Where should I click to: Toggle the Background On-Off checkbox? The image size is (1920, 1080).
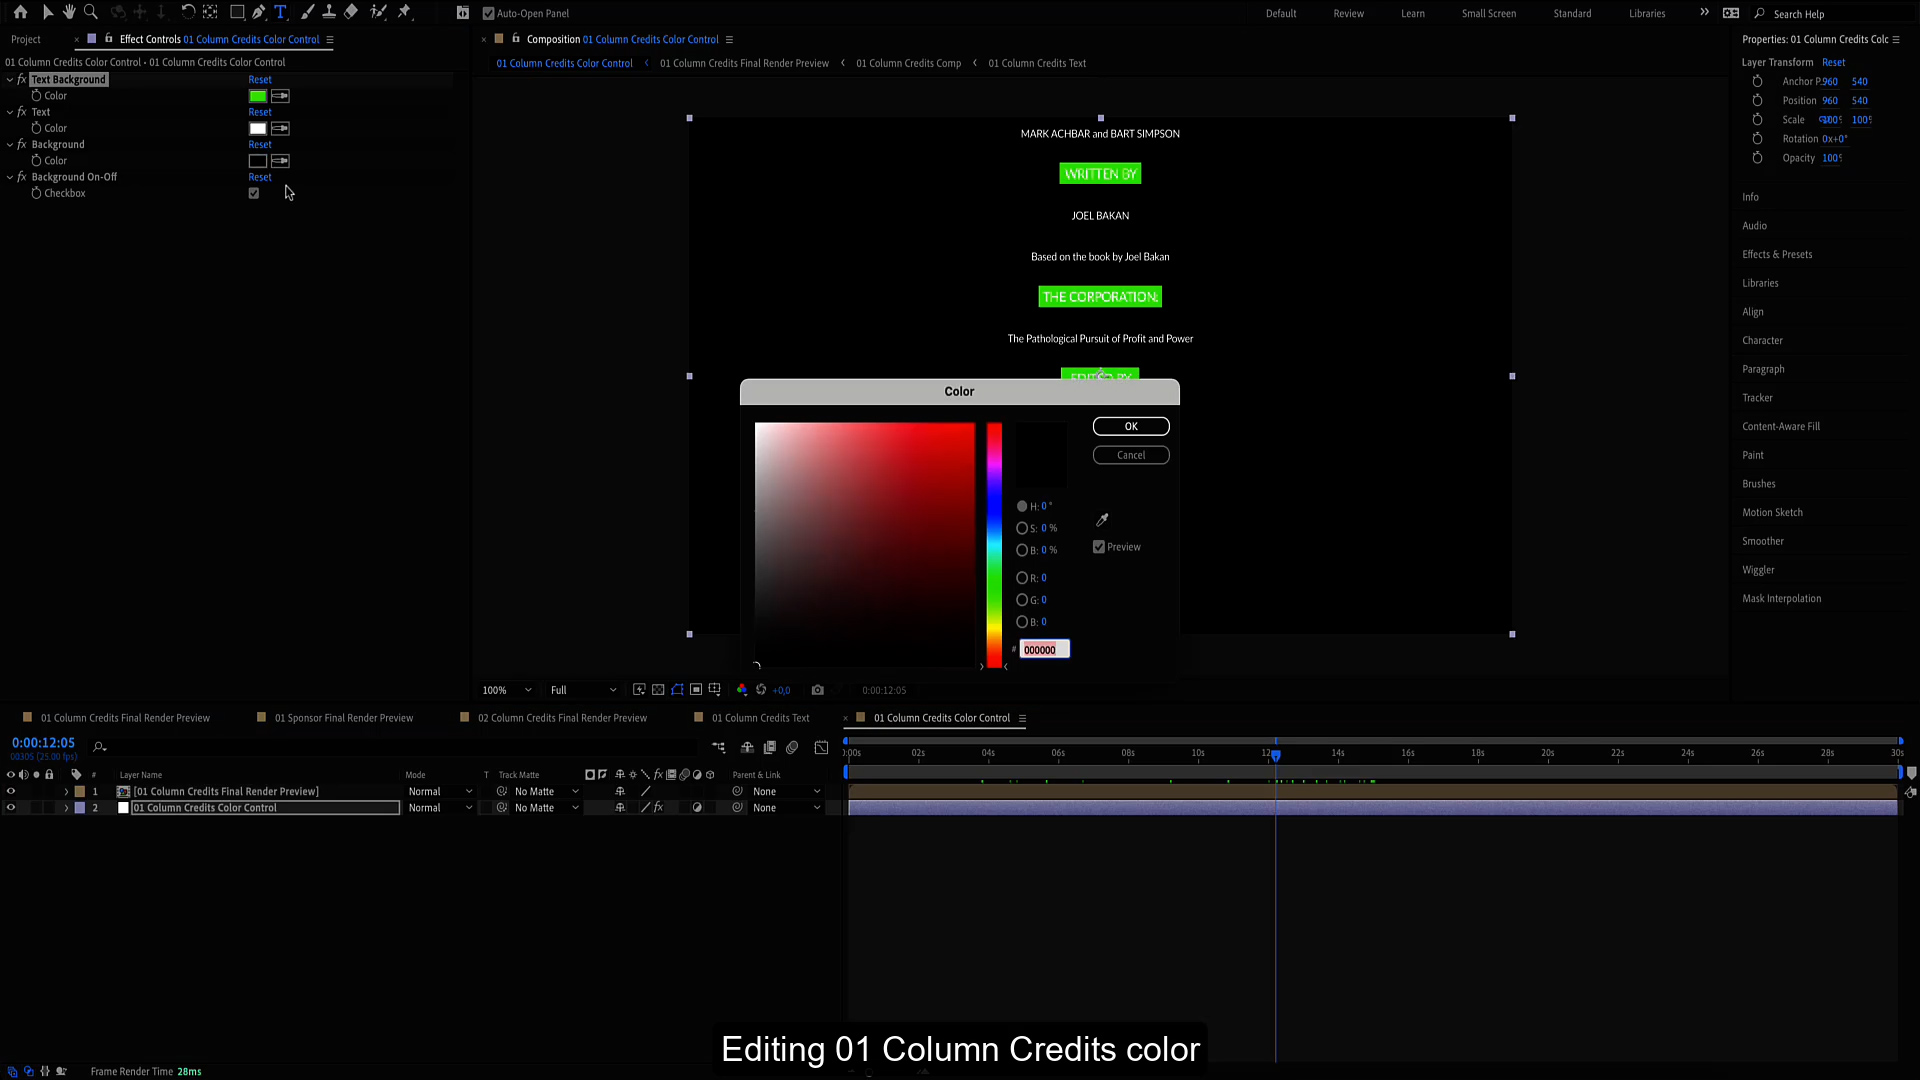click(x=254, y=194)
